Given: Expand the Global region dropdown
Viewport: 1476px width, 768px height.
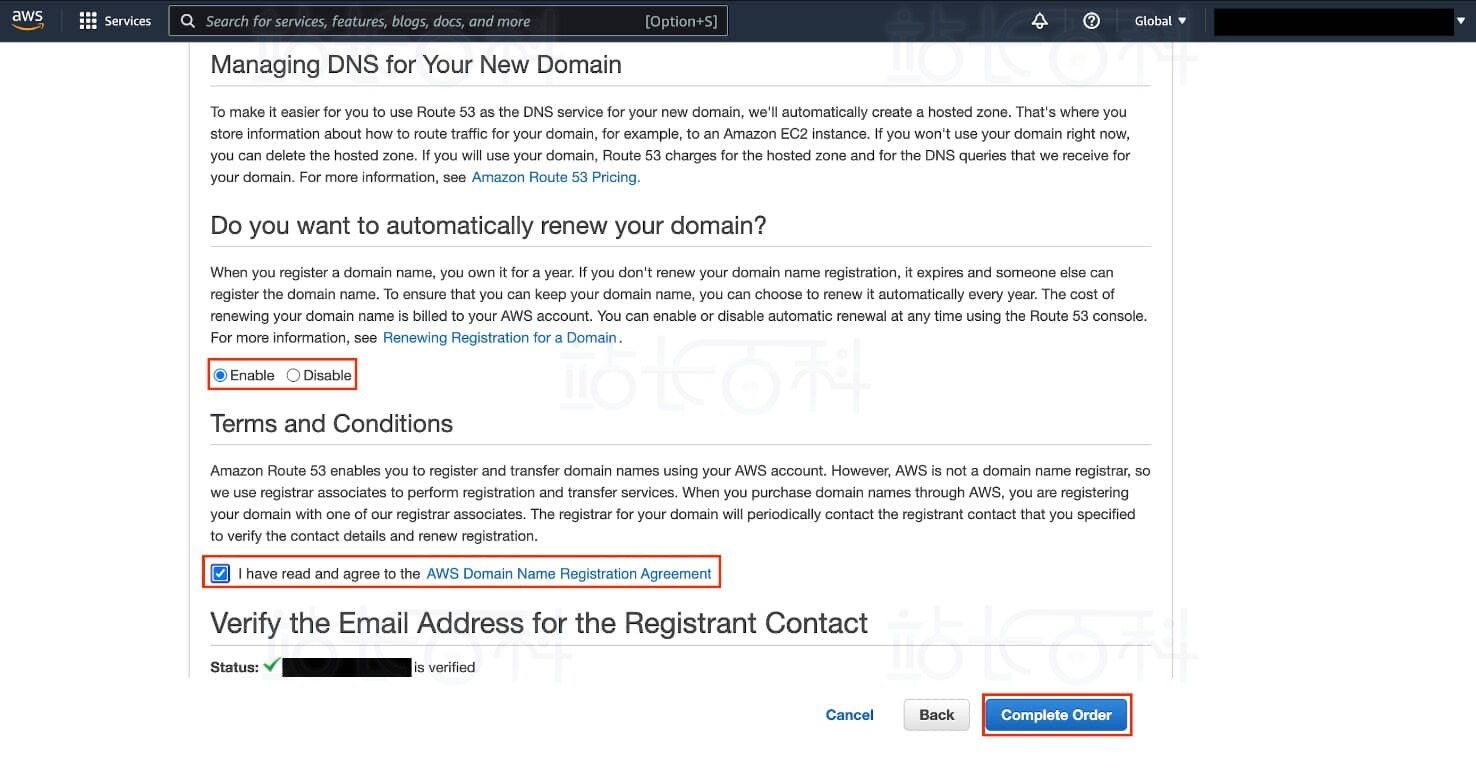Looking at the screenshot, I should [1159, 21].
